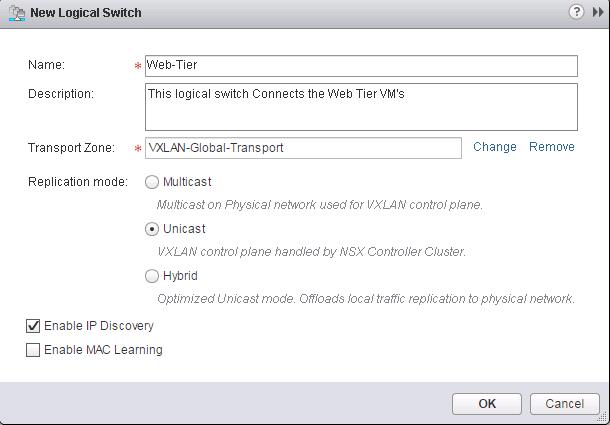Viewport: 610px width, 425px height.
Task: Enable the MAC Learning checkbox
Action: point(33,349)
